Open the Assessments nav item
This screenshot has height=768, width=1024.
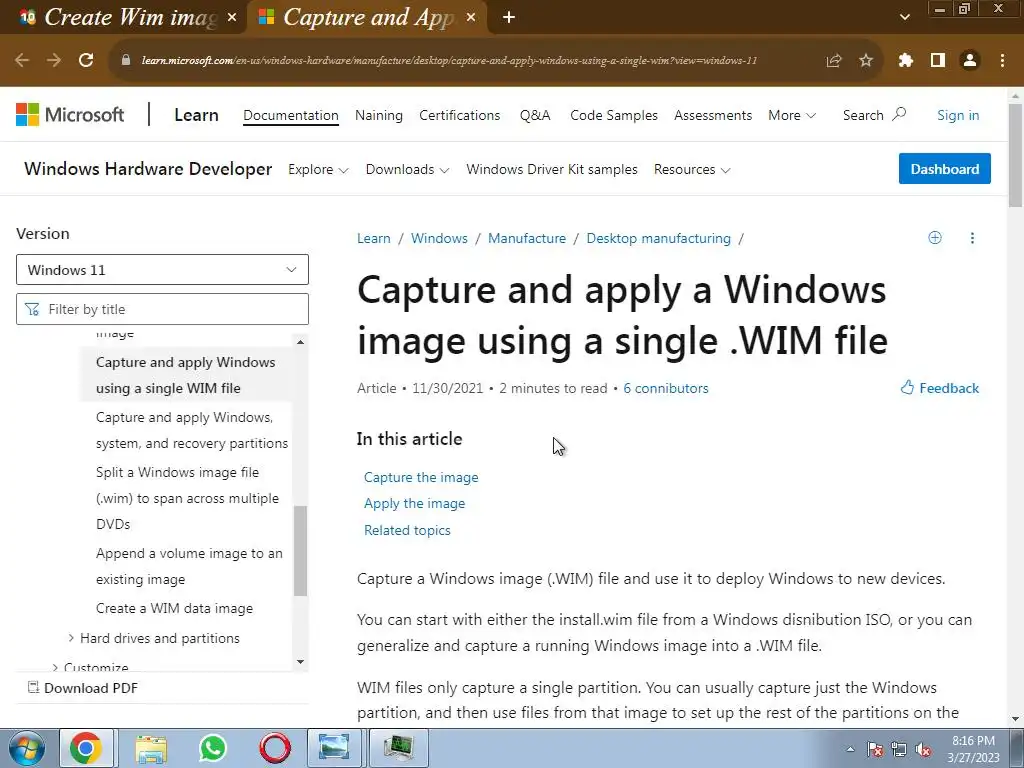(x=712, y=115)
